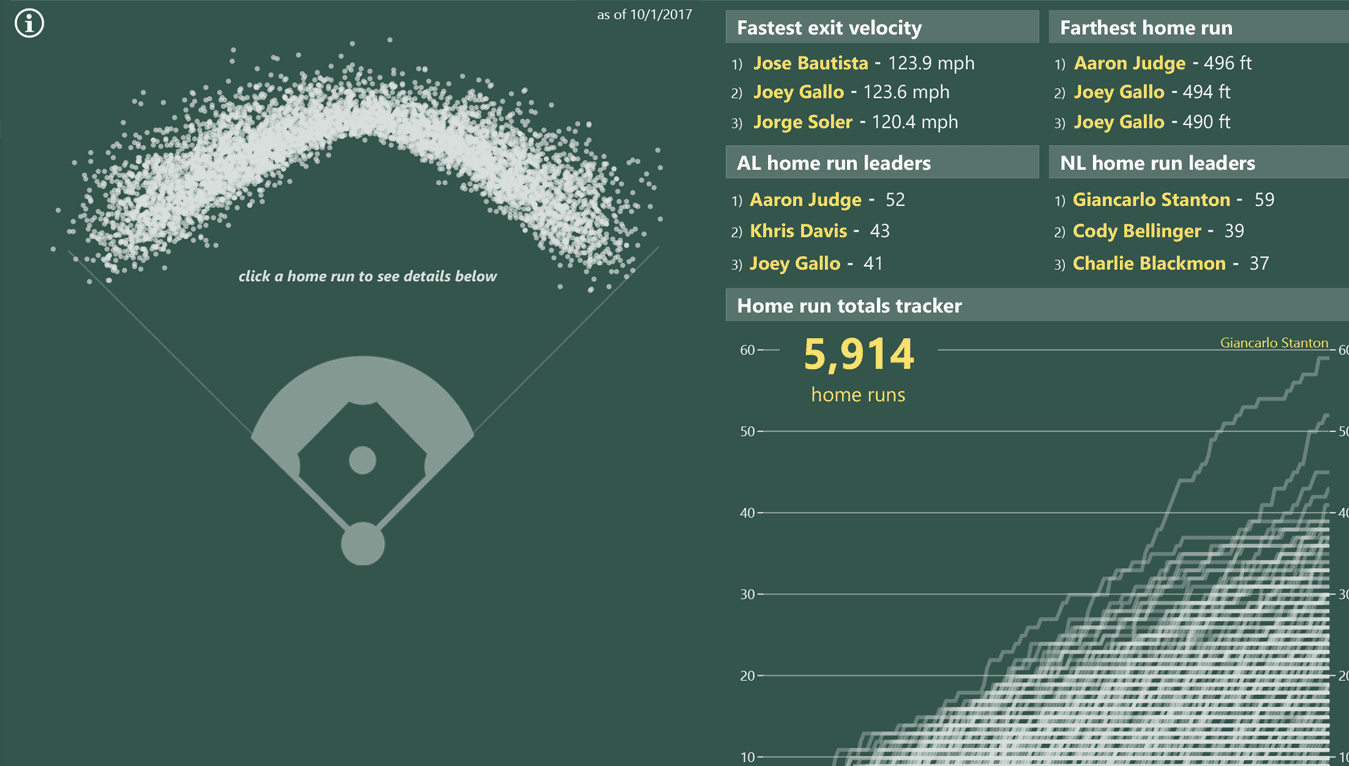
Task: Click Cody Bellinger in NL leaders list
Action: 1136,231
